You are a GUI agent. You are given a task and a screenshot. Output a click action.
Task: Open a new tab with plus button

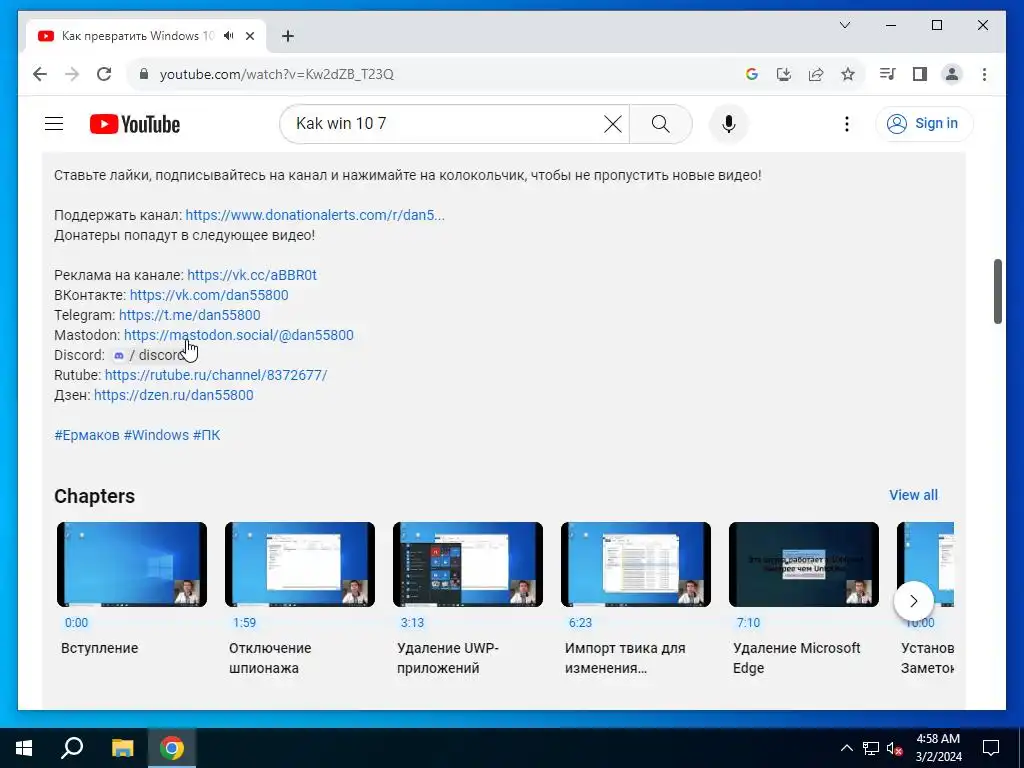[x=287, y=36]
